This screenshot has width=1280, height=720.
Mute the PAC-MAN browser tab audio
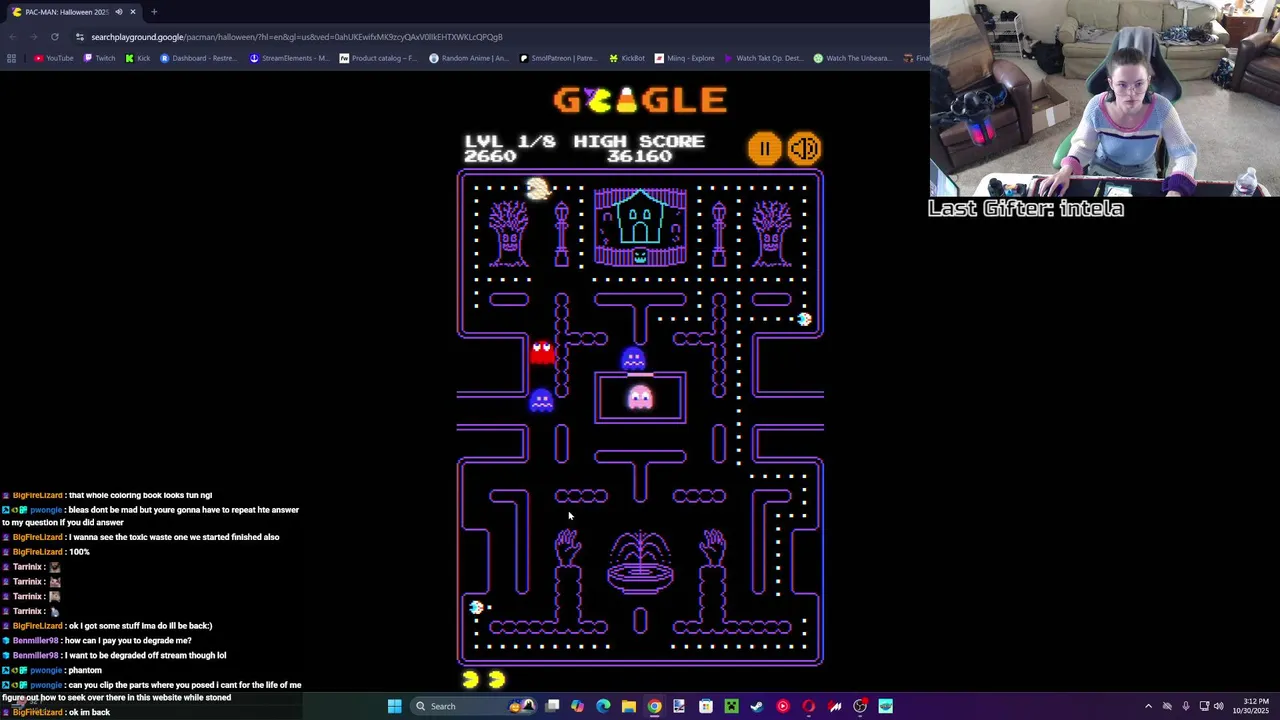point(118,12)
